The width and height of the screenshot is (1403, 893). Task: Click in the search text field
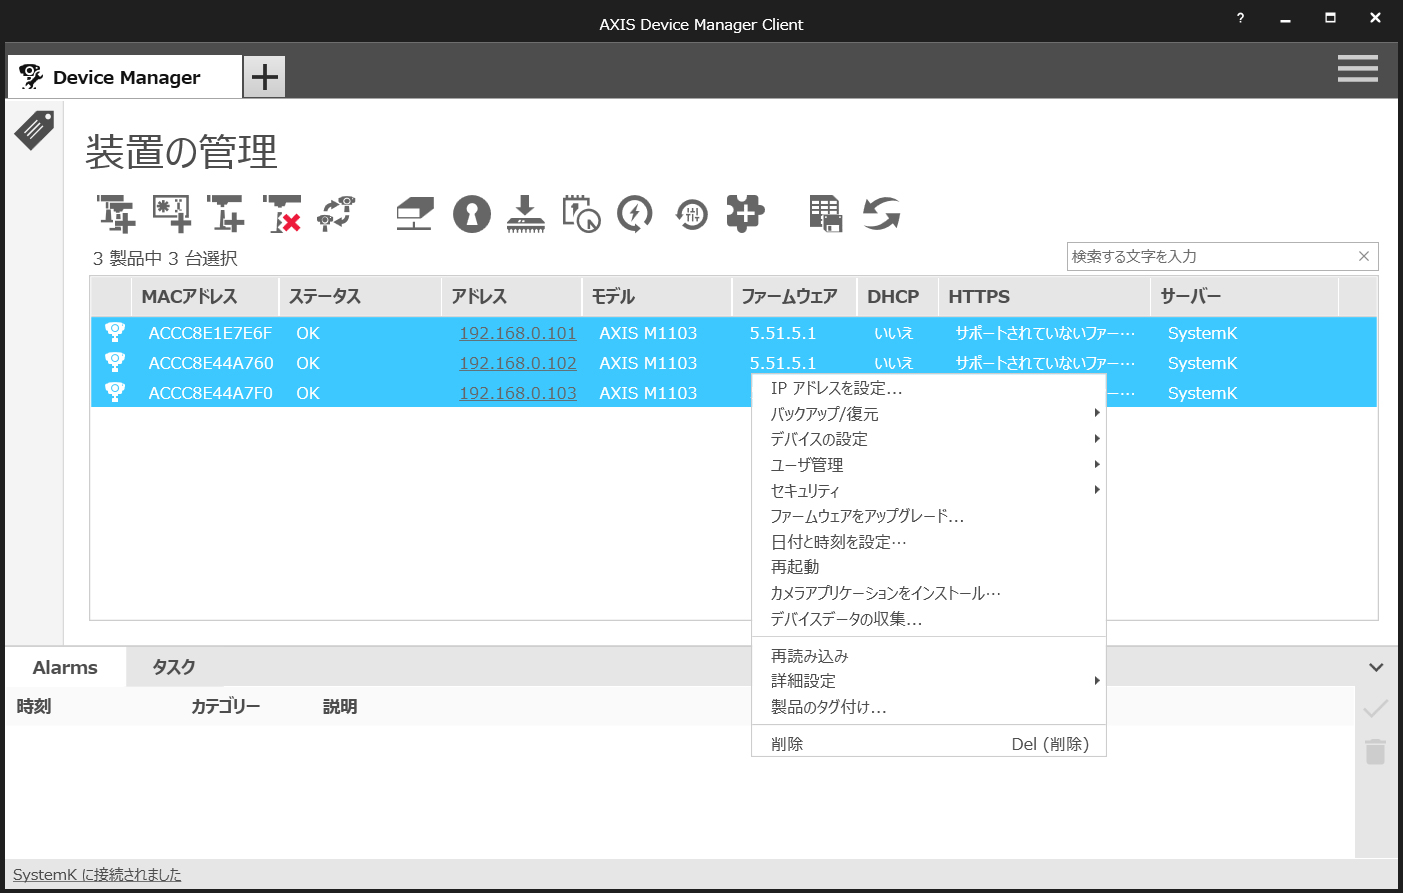point(1210,256)
